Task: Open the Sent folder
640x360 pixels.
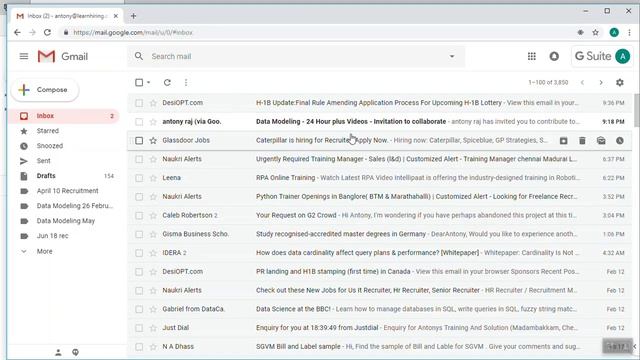Action: click(x=44, y=161)
